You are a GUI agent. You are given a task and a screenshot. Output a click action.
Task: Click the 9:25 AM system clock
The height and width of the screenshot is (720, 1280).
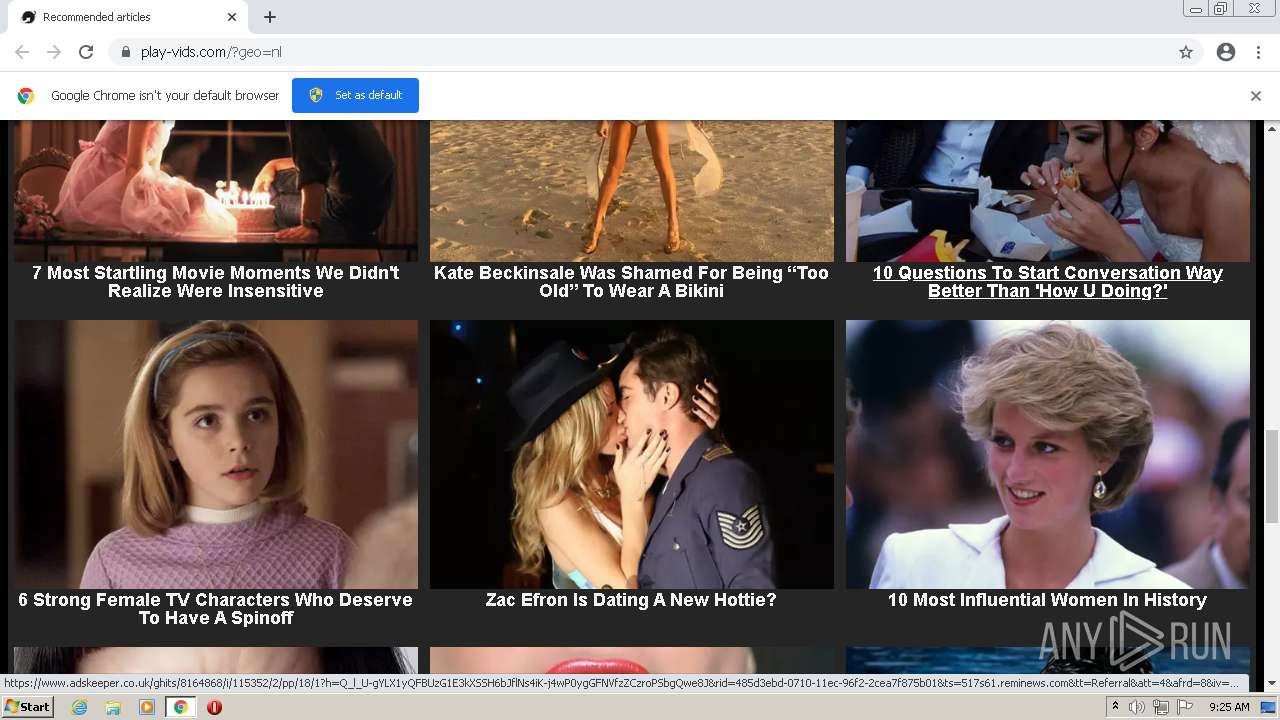click(x=1229, y=707)
